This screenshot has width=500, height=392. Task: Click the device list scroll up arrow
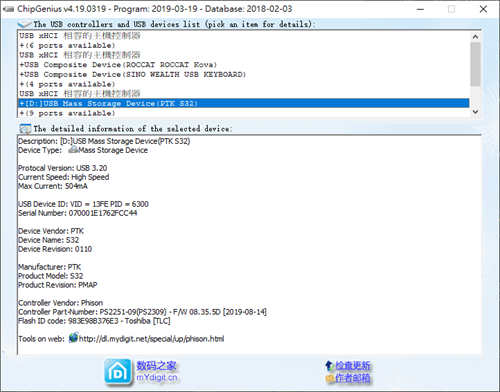pos(475,37)
